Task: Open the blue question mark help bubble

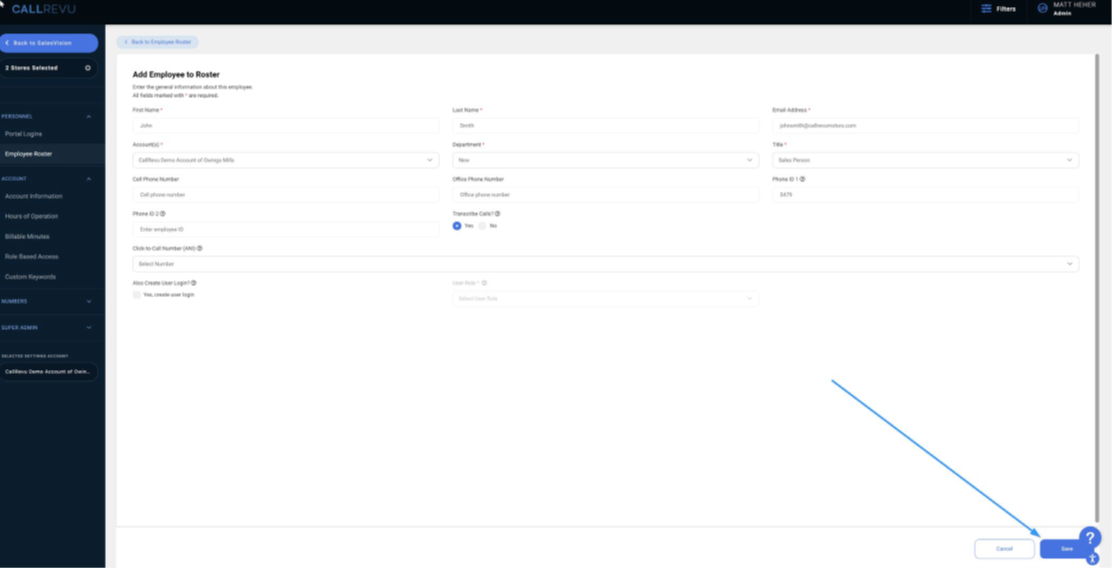Action: click(1089, 538)
